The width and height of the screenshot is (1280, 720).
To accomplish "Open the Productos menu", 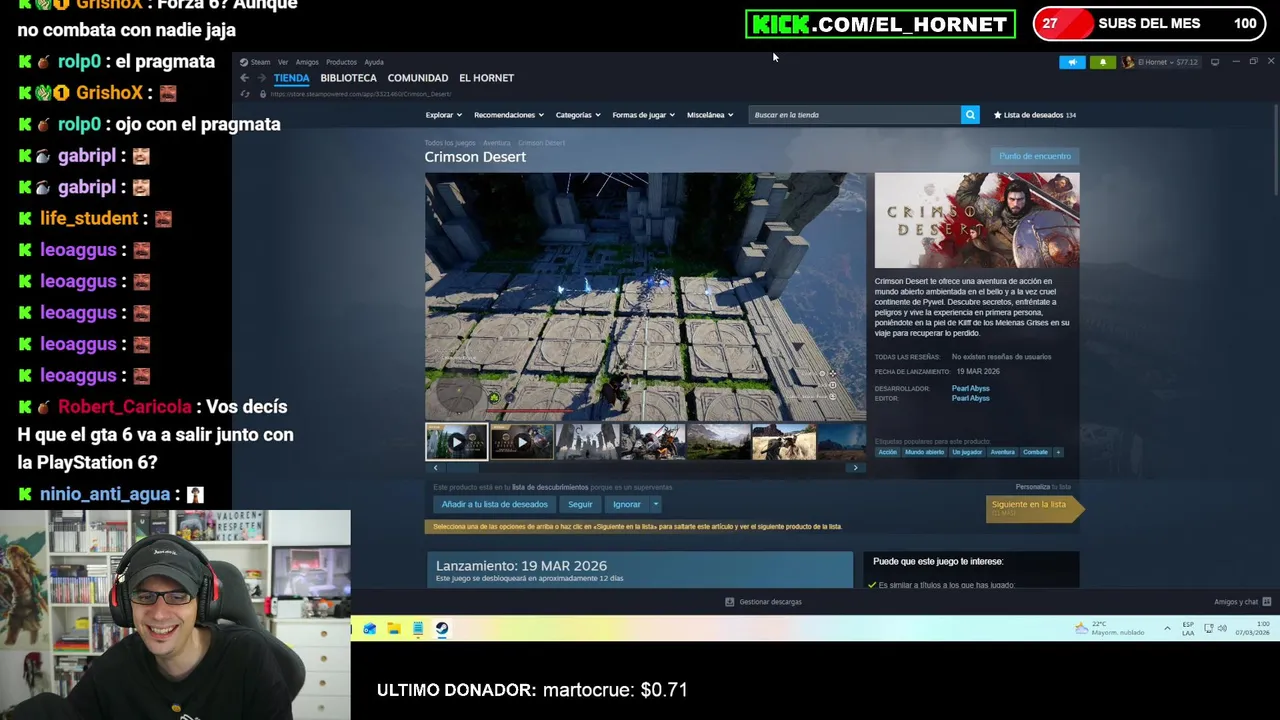I will click(x=341, y=62).
